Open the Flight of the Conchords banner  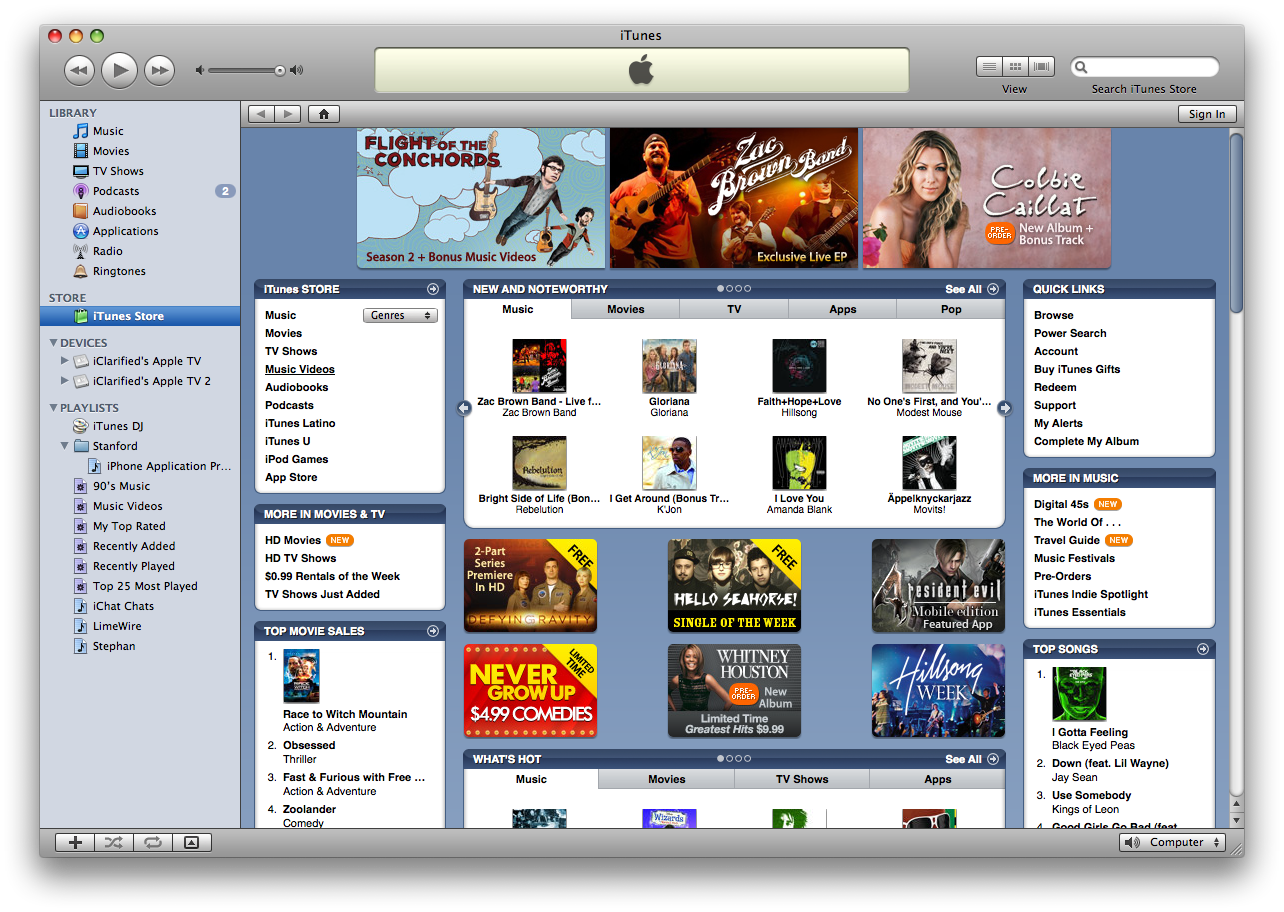481,198
